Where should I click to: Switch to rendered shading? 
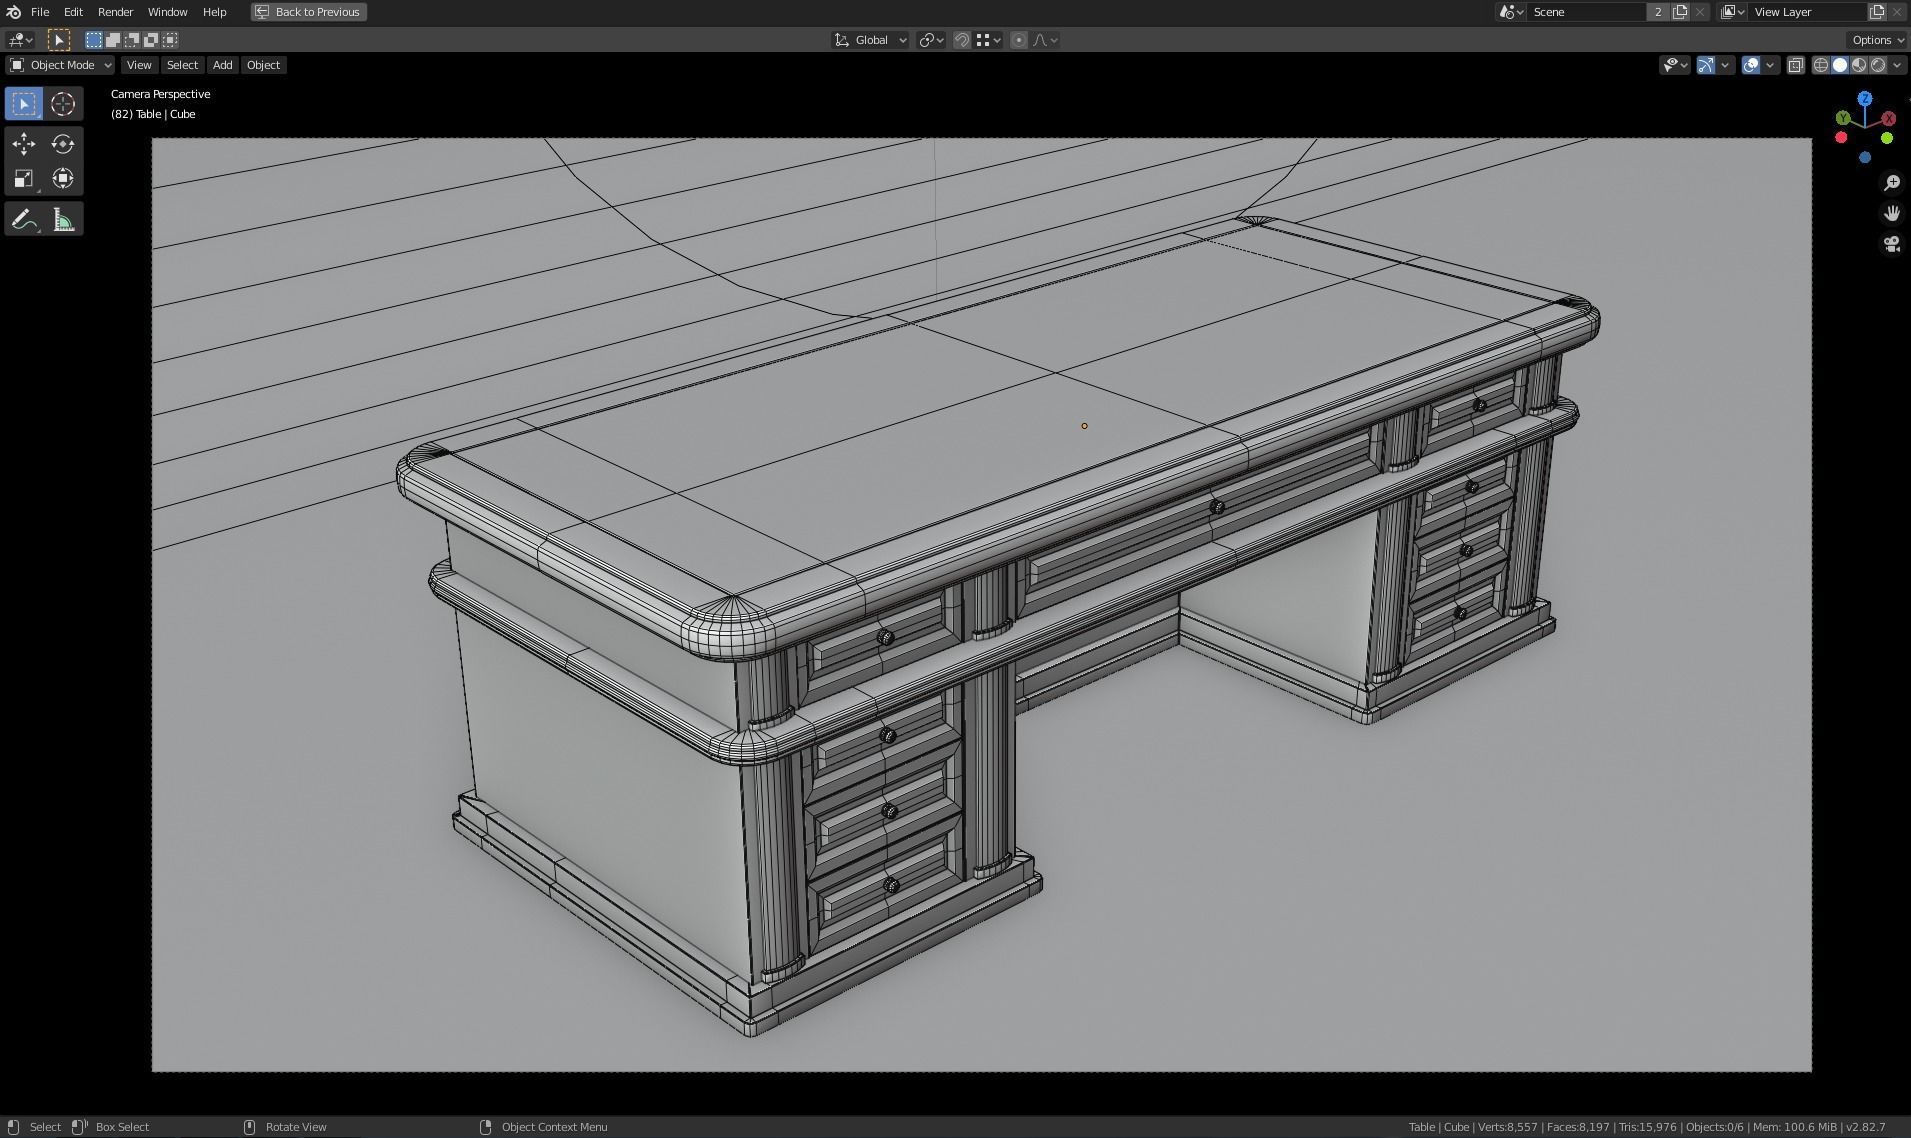[1878, 65]
